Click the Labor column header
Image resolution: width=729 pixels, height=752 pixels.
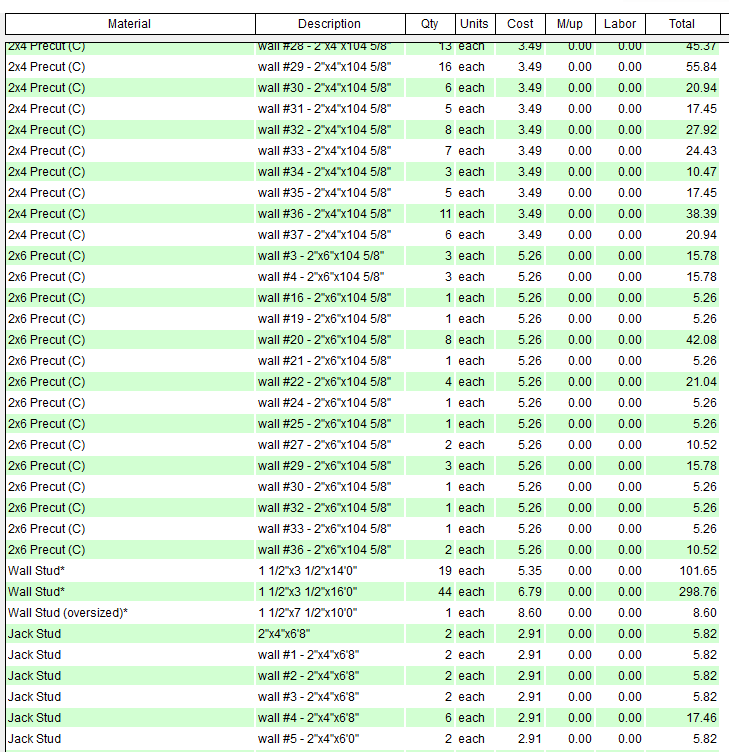pos(621,24)
